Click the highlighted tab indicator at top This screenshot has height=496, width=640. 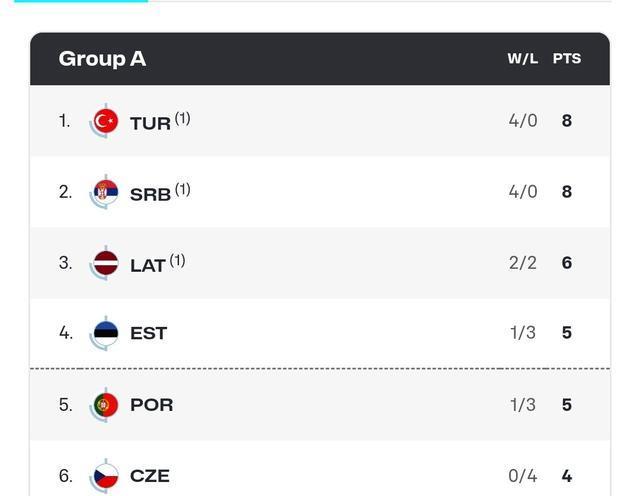point(80,1)
